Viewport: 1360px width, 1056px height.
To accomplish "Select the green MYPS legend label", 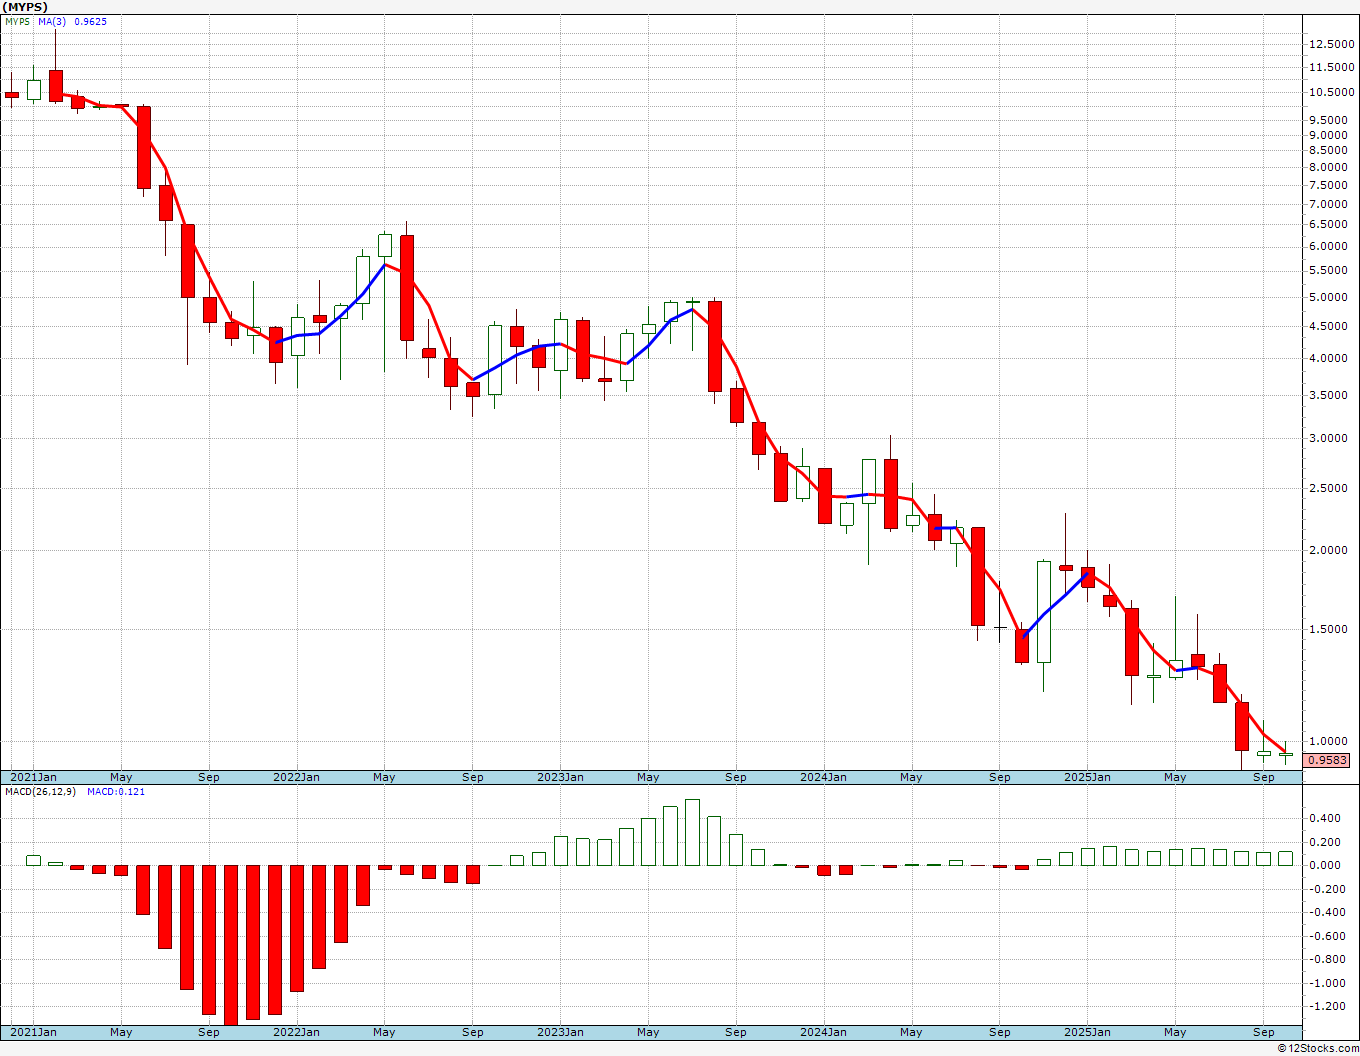I will (x=17, y=21).
